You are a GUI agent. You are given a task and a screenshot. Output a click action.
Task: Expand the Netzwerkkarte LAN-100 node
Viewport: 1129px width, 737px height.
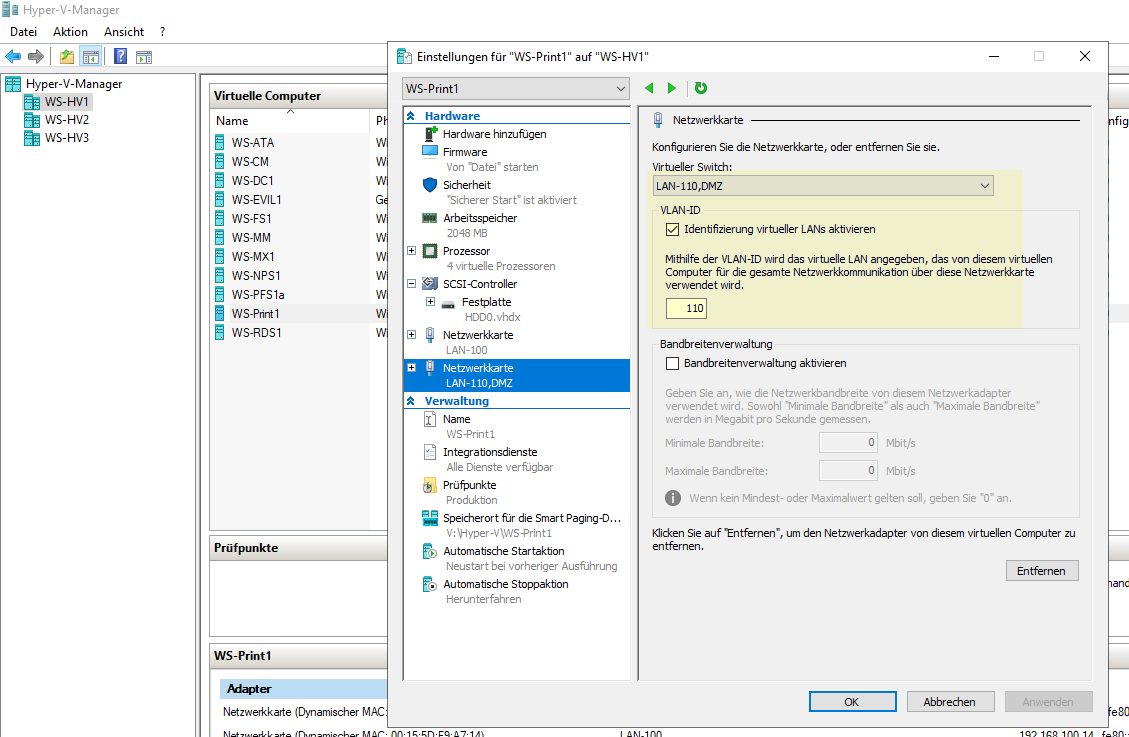412,335
